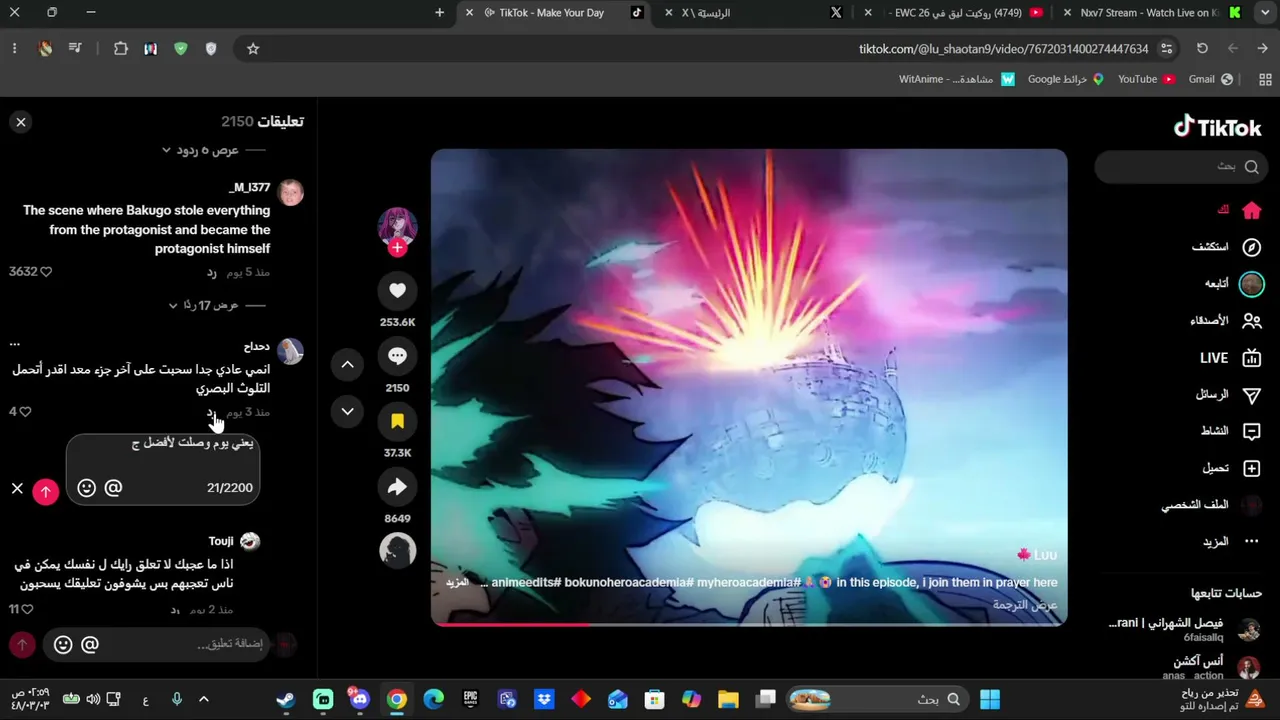
Task: Open Epic Games Launcher from the taskbar
Action: tap(470, 699)
